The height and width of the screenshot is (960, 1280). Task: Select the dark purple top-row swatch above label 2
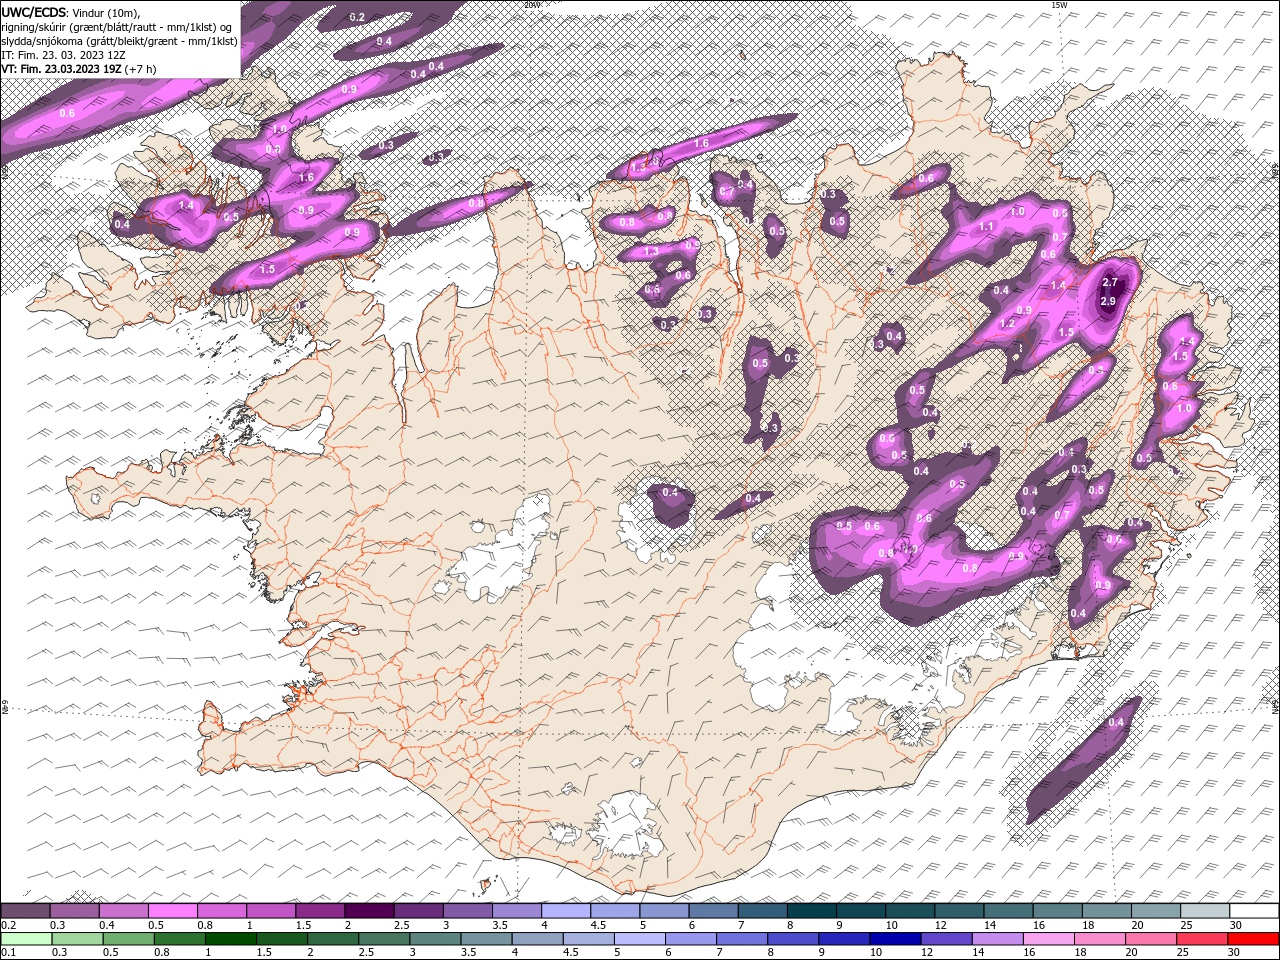coord(369,911)
